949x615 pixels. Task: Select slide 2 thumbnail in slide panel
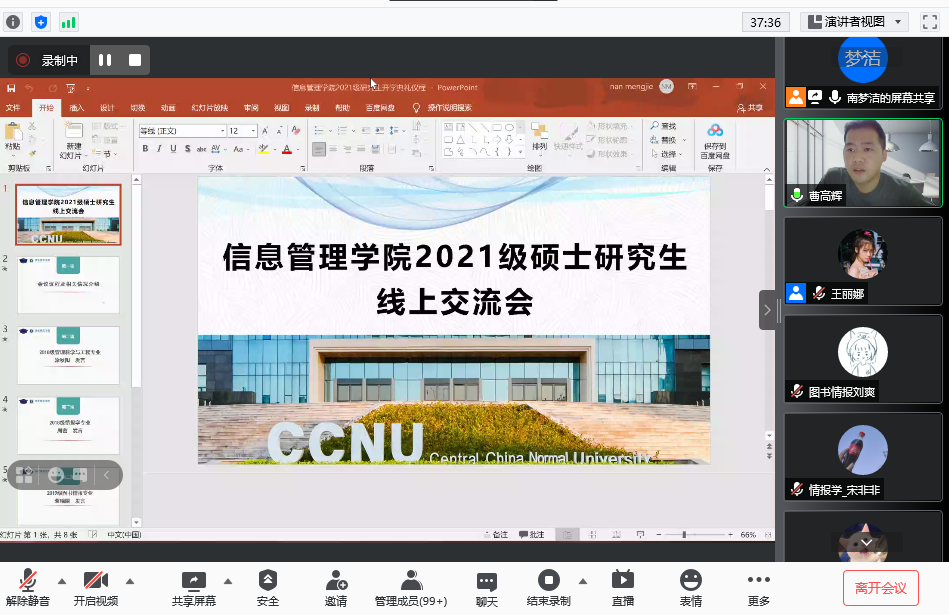point(68,285)
